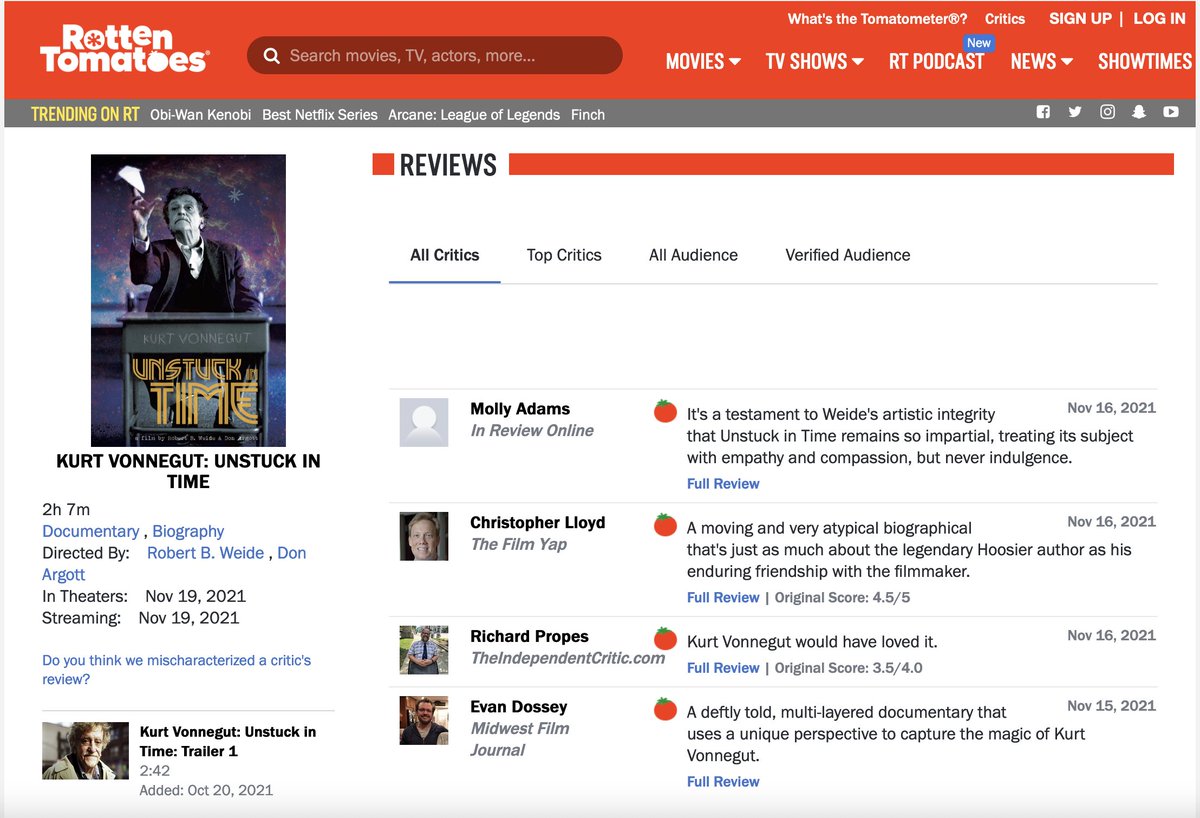This screenshot has width=1200, height=818.
Task: Open Molly Adams critic name
Action: click(x=520, y=408)
